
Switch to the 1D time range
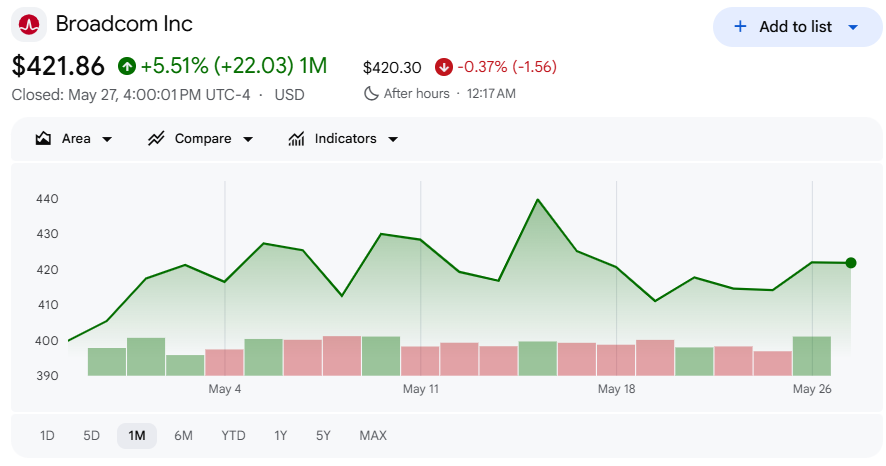(47, 435)
